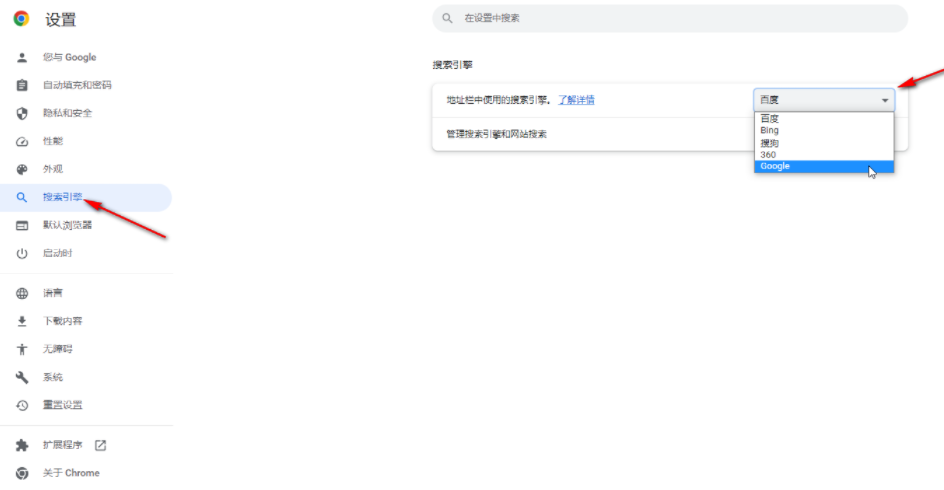Choose 百度 from the search engine list

tap(824, 119)
